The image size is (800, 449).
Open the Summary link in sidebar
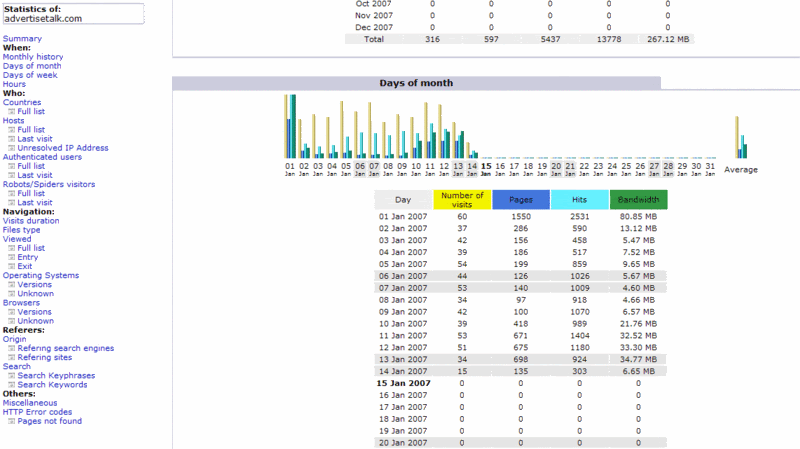point(22,39)
